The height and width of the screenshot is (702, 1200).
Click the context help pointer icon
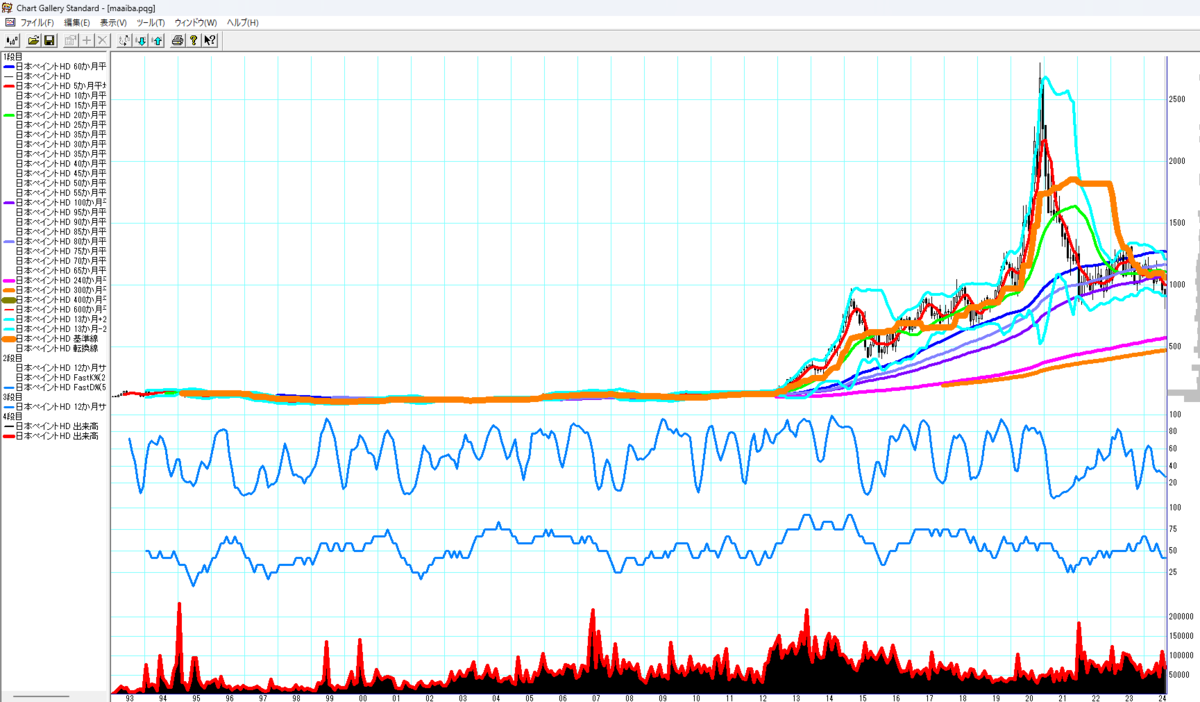tap(209, 40)
